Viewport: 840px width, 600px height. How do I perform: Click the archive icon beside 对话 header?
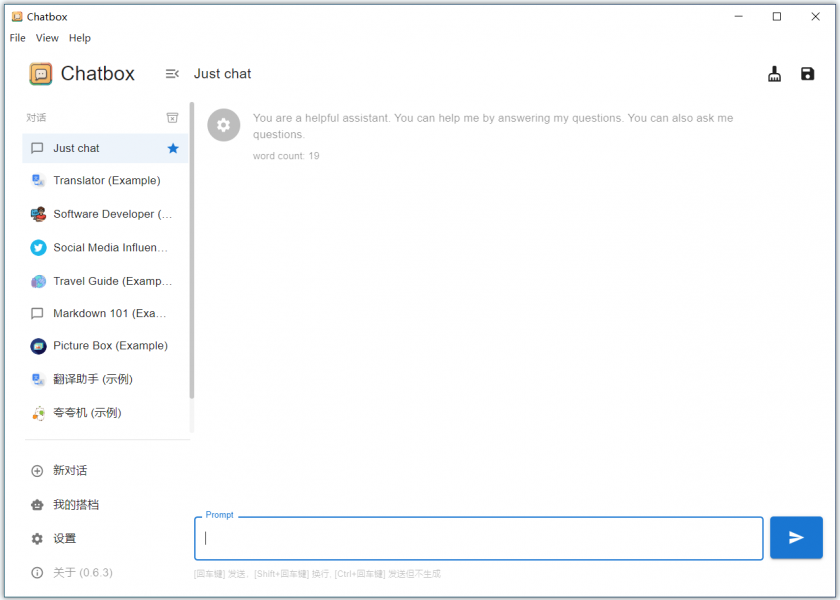tap(172, 117)
